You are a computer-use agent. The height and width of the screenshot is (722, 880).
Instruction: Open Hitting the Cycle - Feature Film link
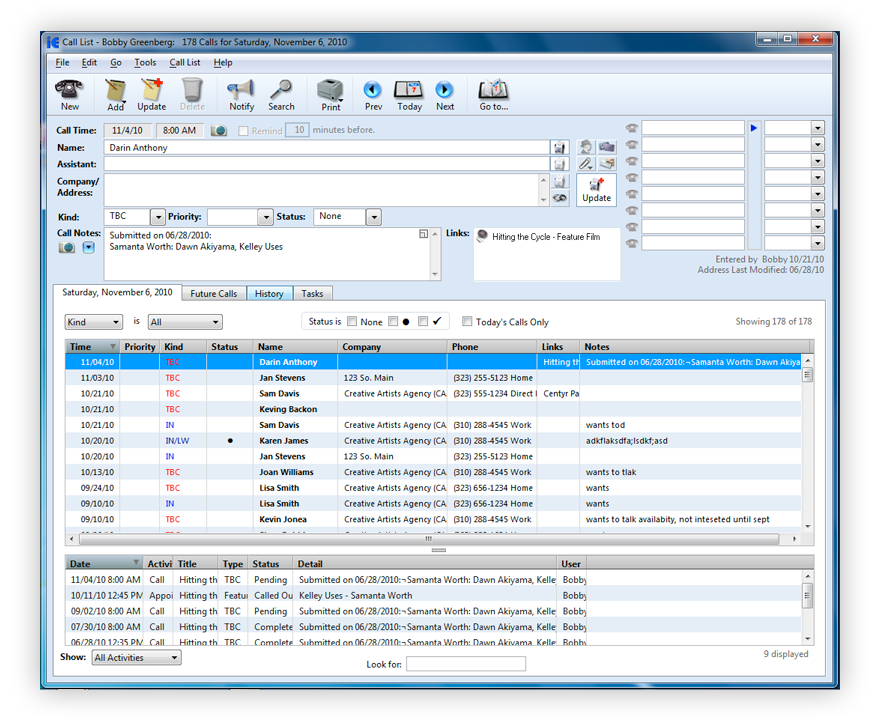pyautogui.click(x=546, y=237)
